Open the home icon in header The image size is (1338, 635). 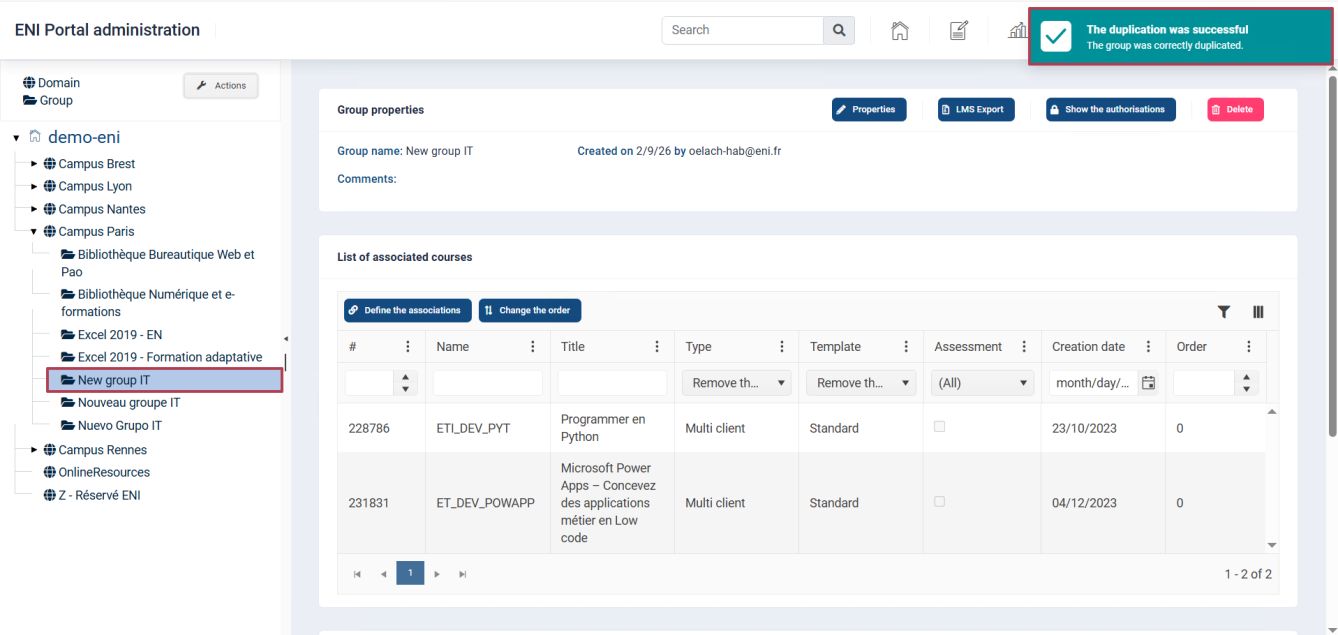click(900, 30)
